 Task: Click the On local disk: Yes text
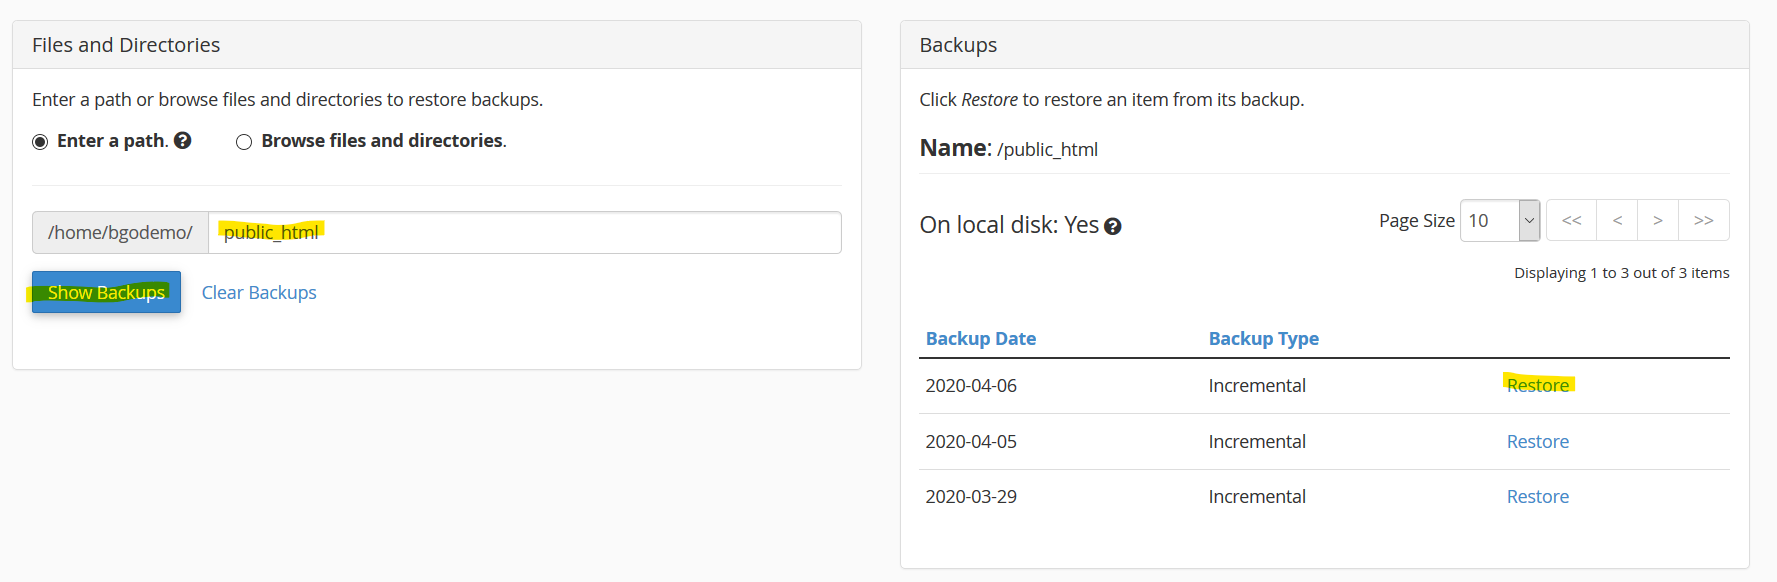click(1009, 225)
